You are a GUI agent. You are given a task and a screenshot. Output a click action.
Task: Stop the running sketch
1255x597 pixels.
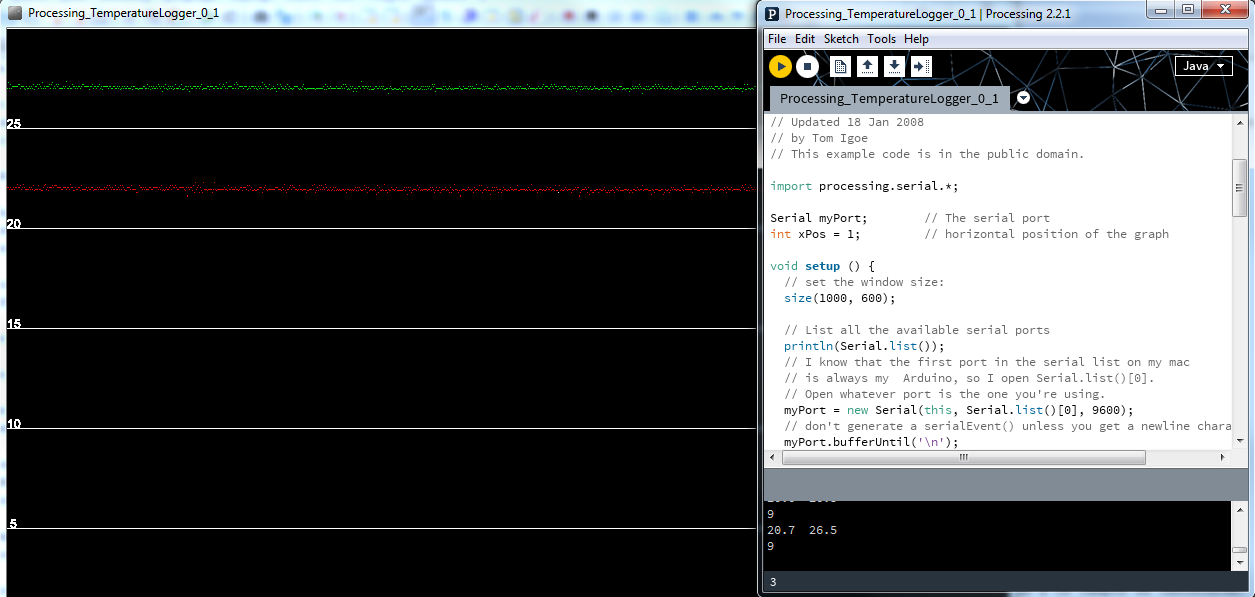[x=807, y=66]
